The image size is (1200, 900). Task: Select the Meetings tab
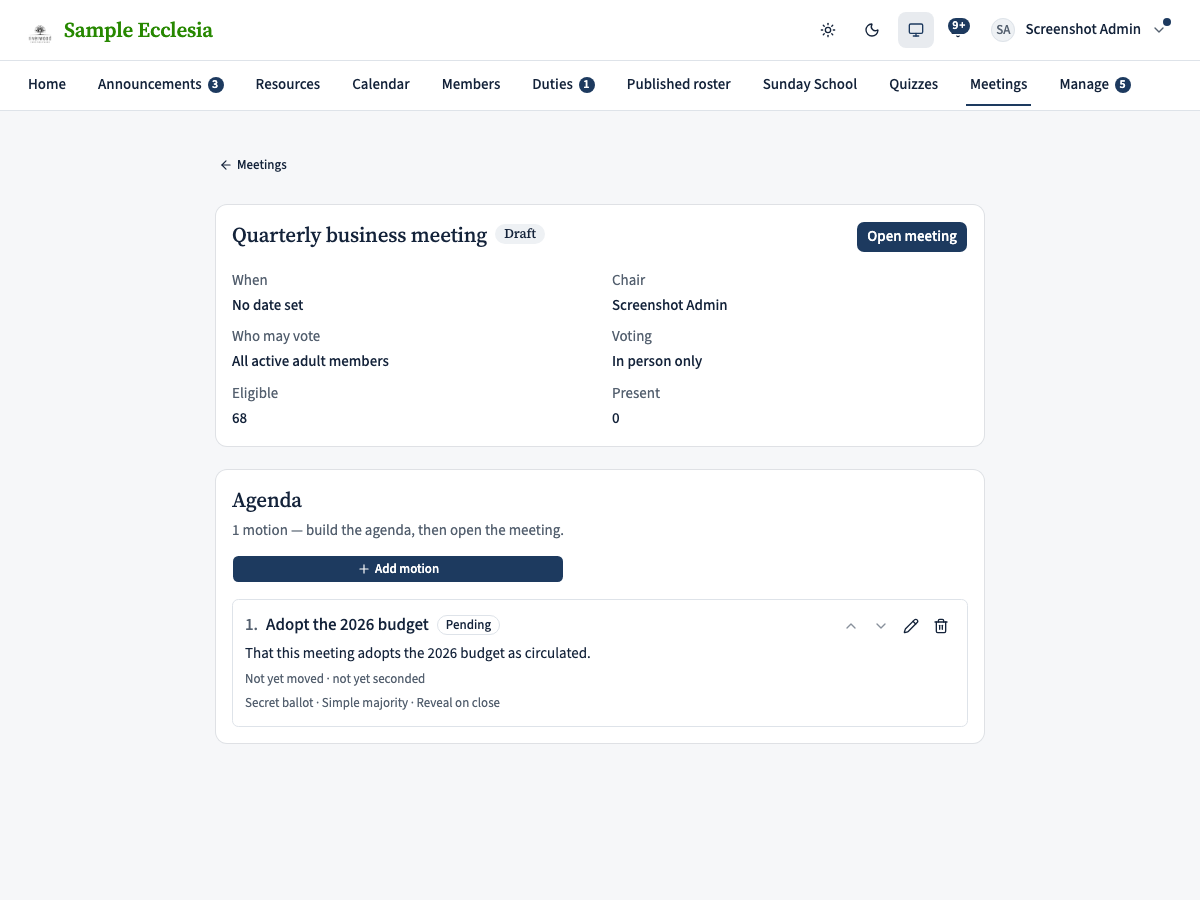[x=999, y=84]
